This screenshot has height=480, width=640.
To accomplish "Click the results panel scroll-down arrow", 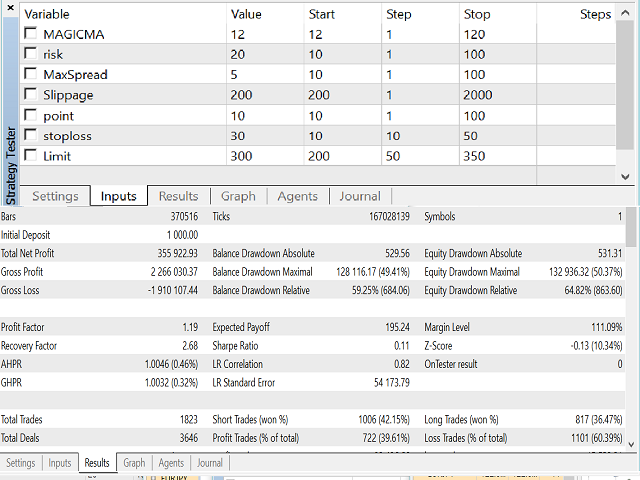I will (631, 444).
